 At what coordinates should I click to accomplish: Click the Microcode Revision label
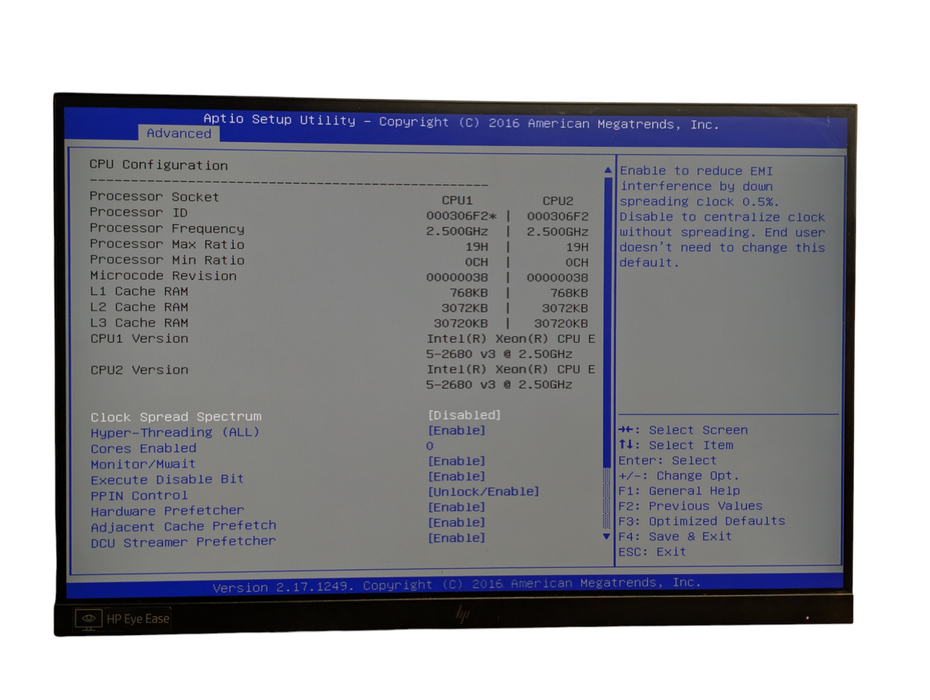pos(163,276)
